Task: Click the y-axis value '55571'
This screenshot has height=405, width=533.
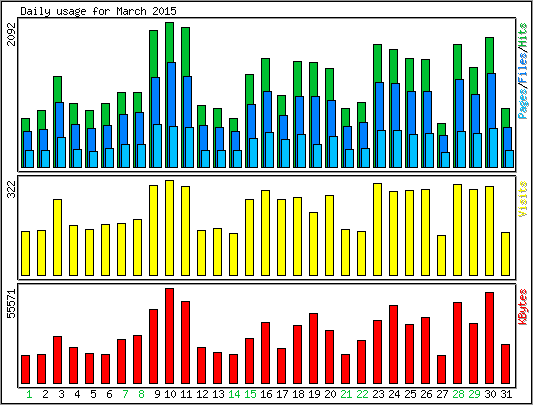Action: point(12,303)
